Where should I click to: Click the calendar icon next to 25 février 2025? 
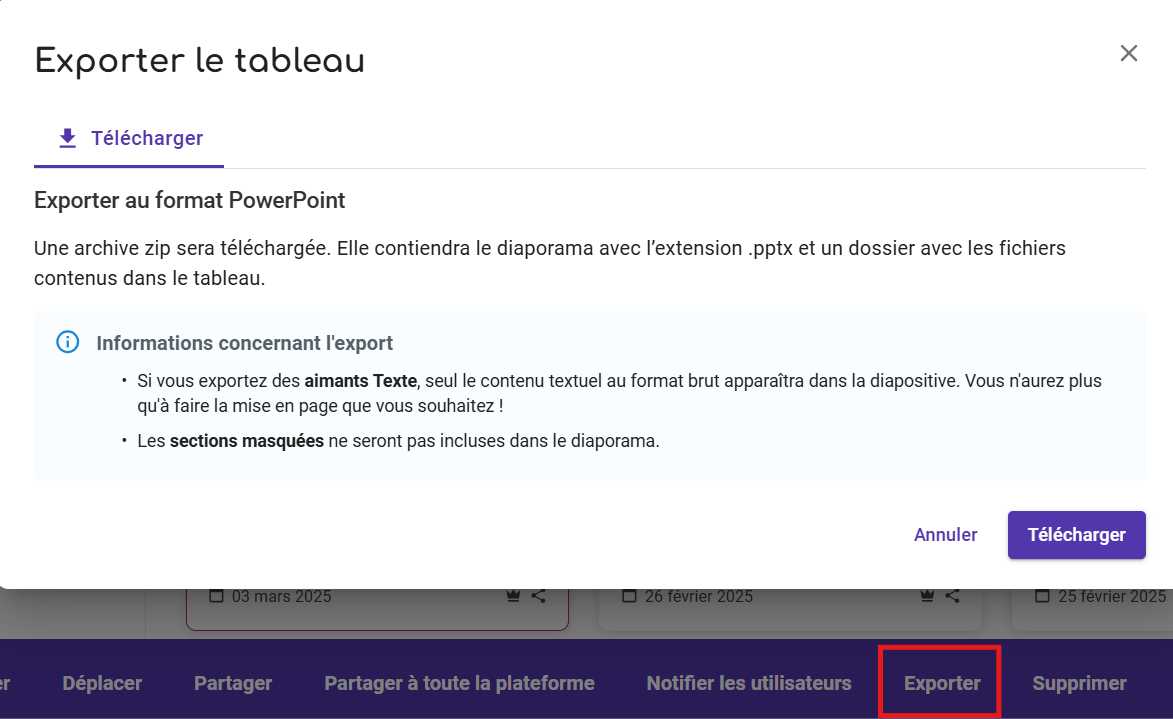coord(1042,596)
